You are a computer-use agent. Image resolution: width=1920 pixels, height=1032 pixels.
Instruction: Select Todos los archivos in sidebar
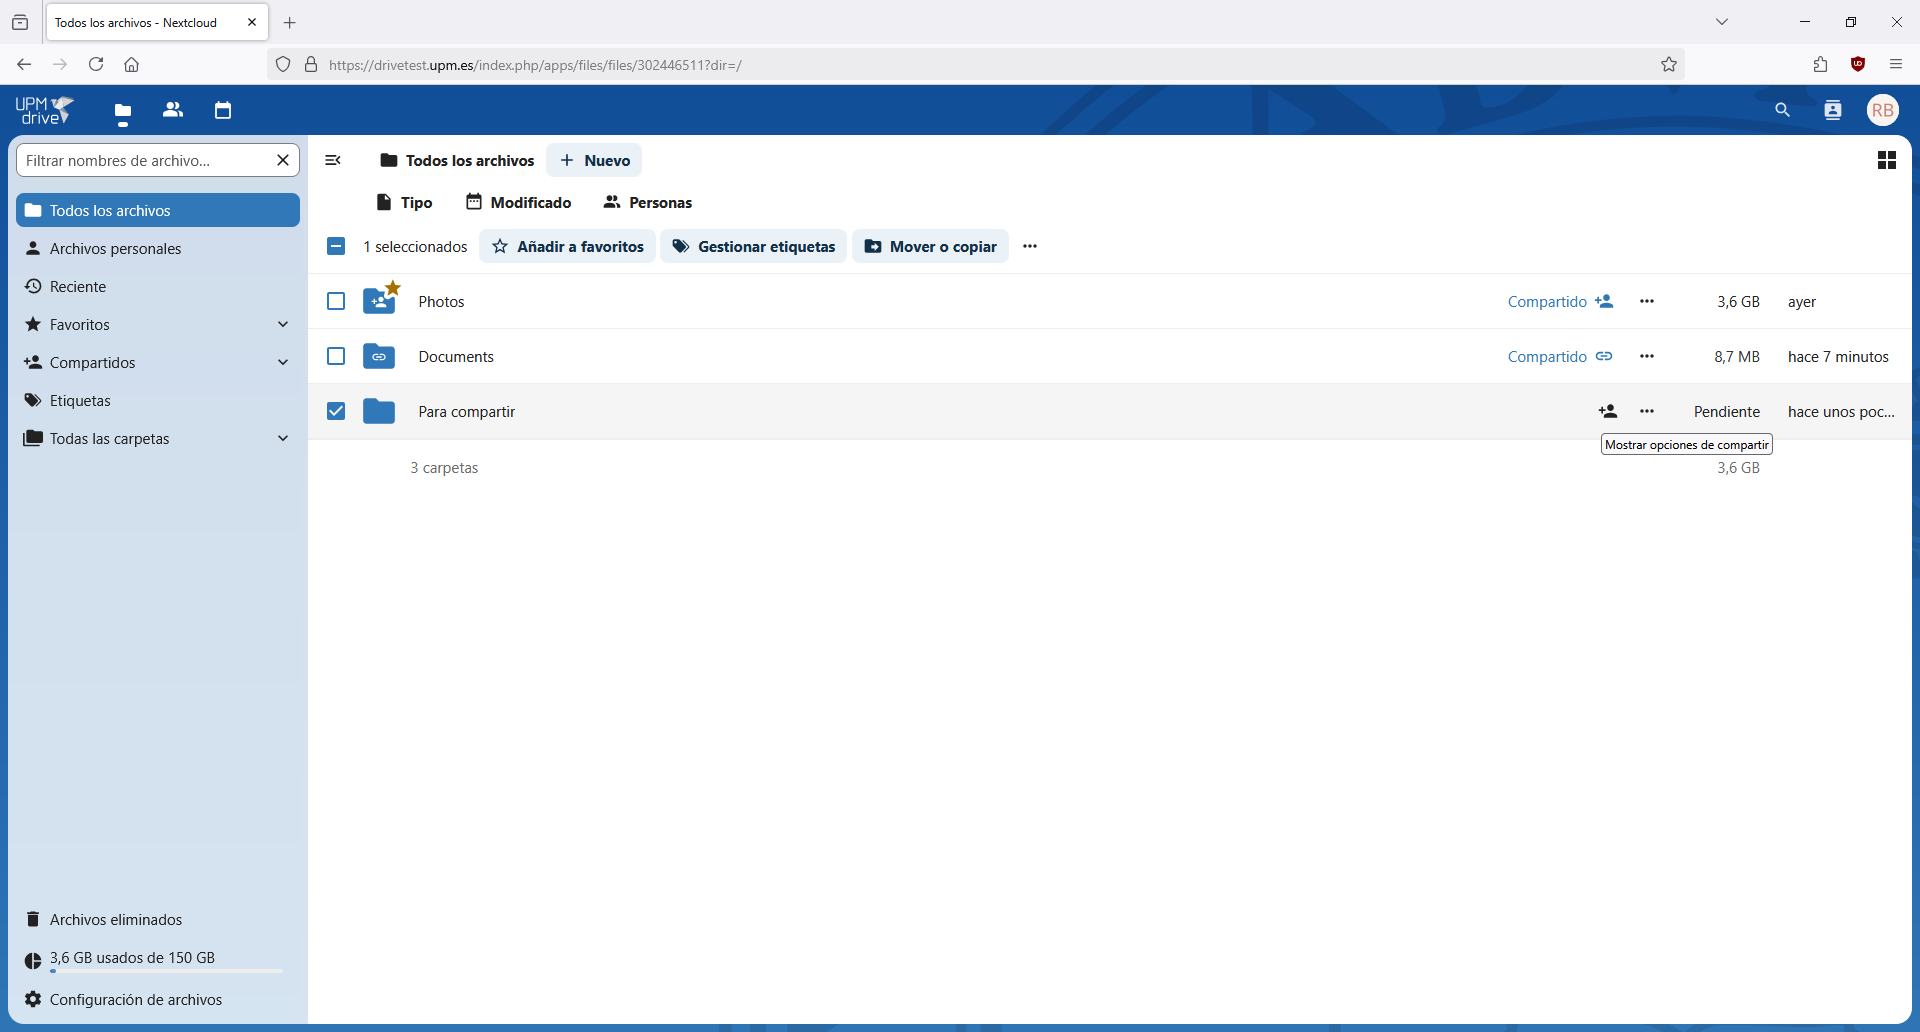158,210
